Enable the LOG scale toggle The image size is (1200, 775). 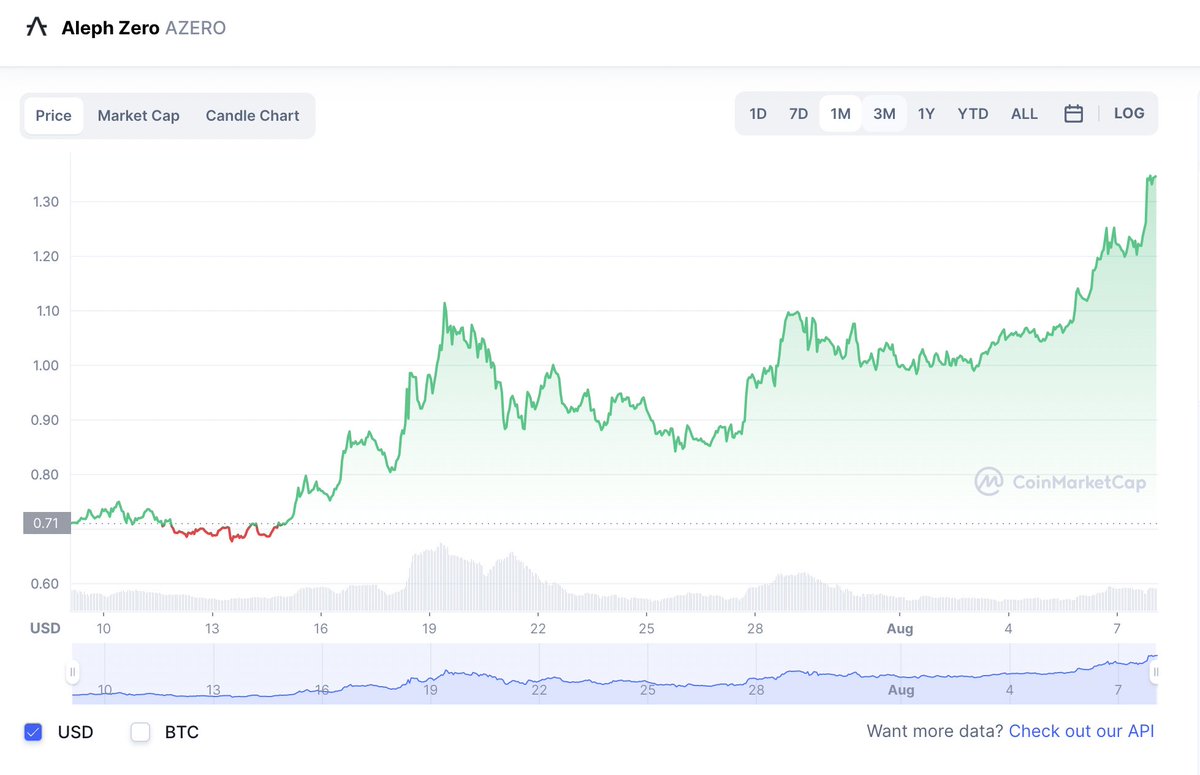point(1129,113)
